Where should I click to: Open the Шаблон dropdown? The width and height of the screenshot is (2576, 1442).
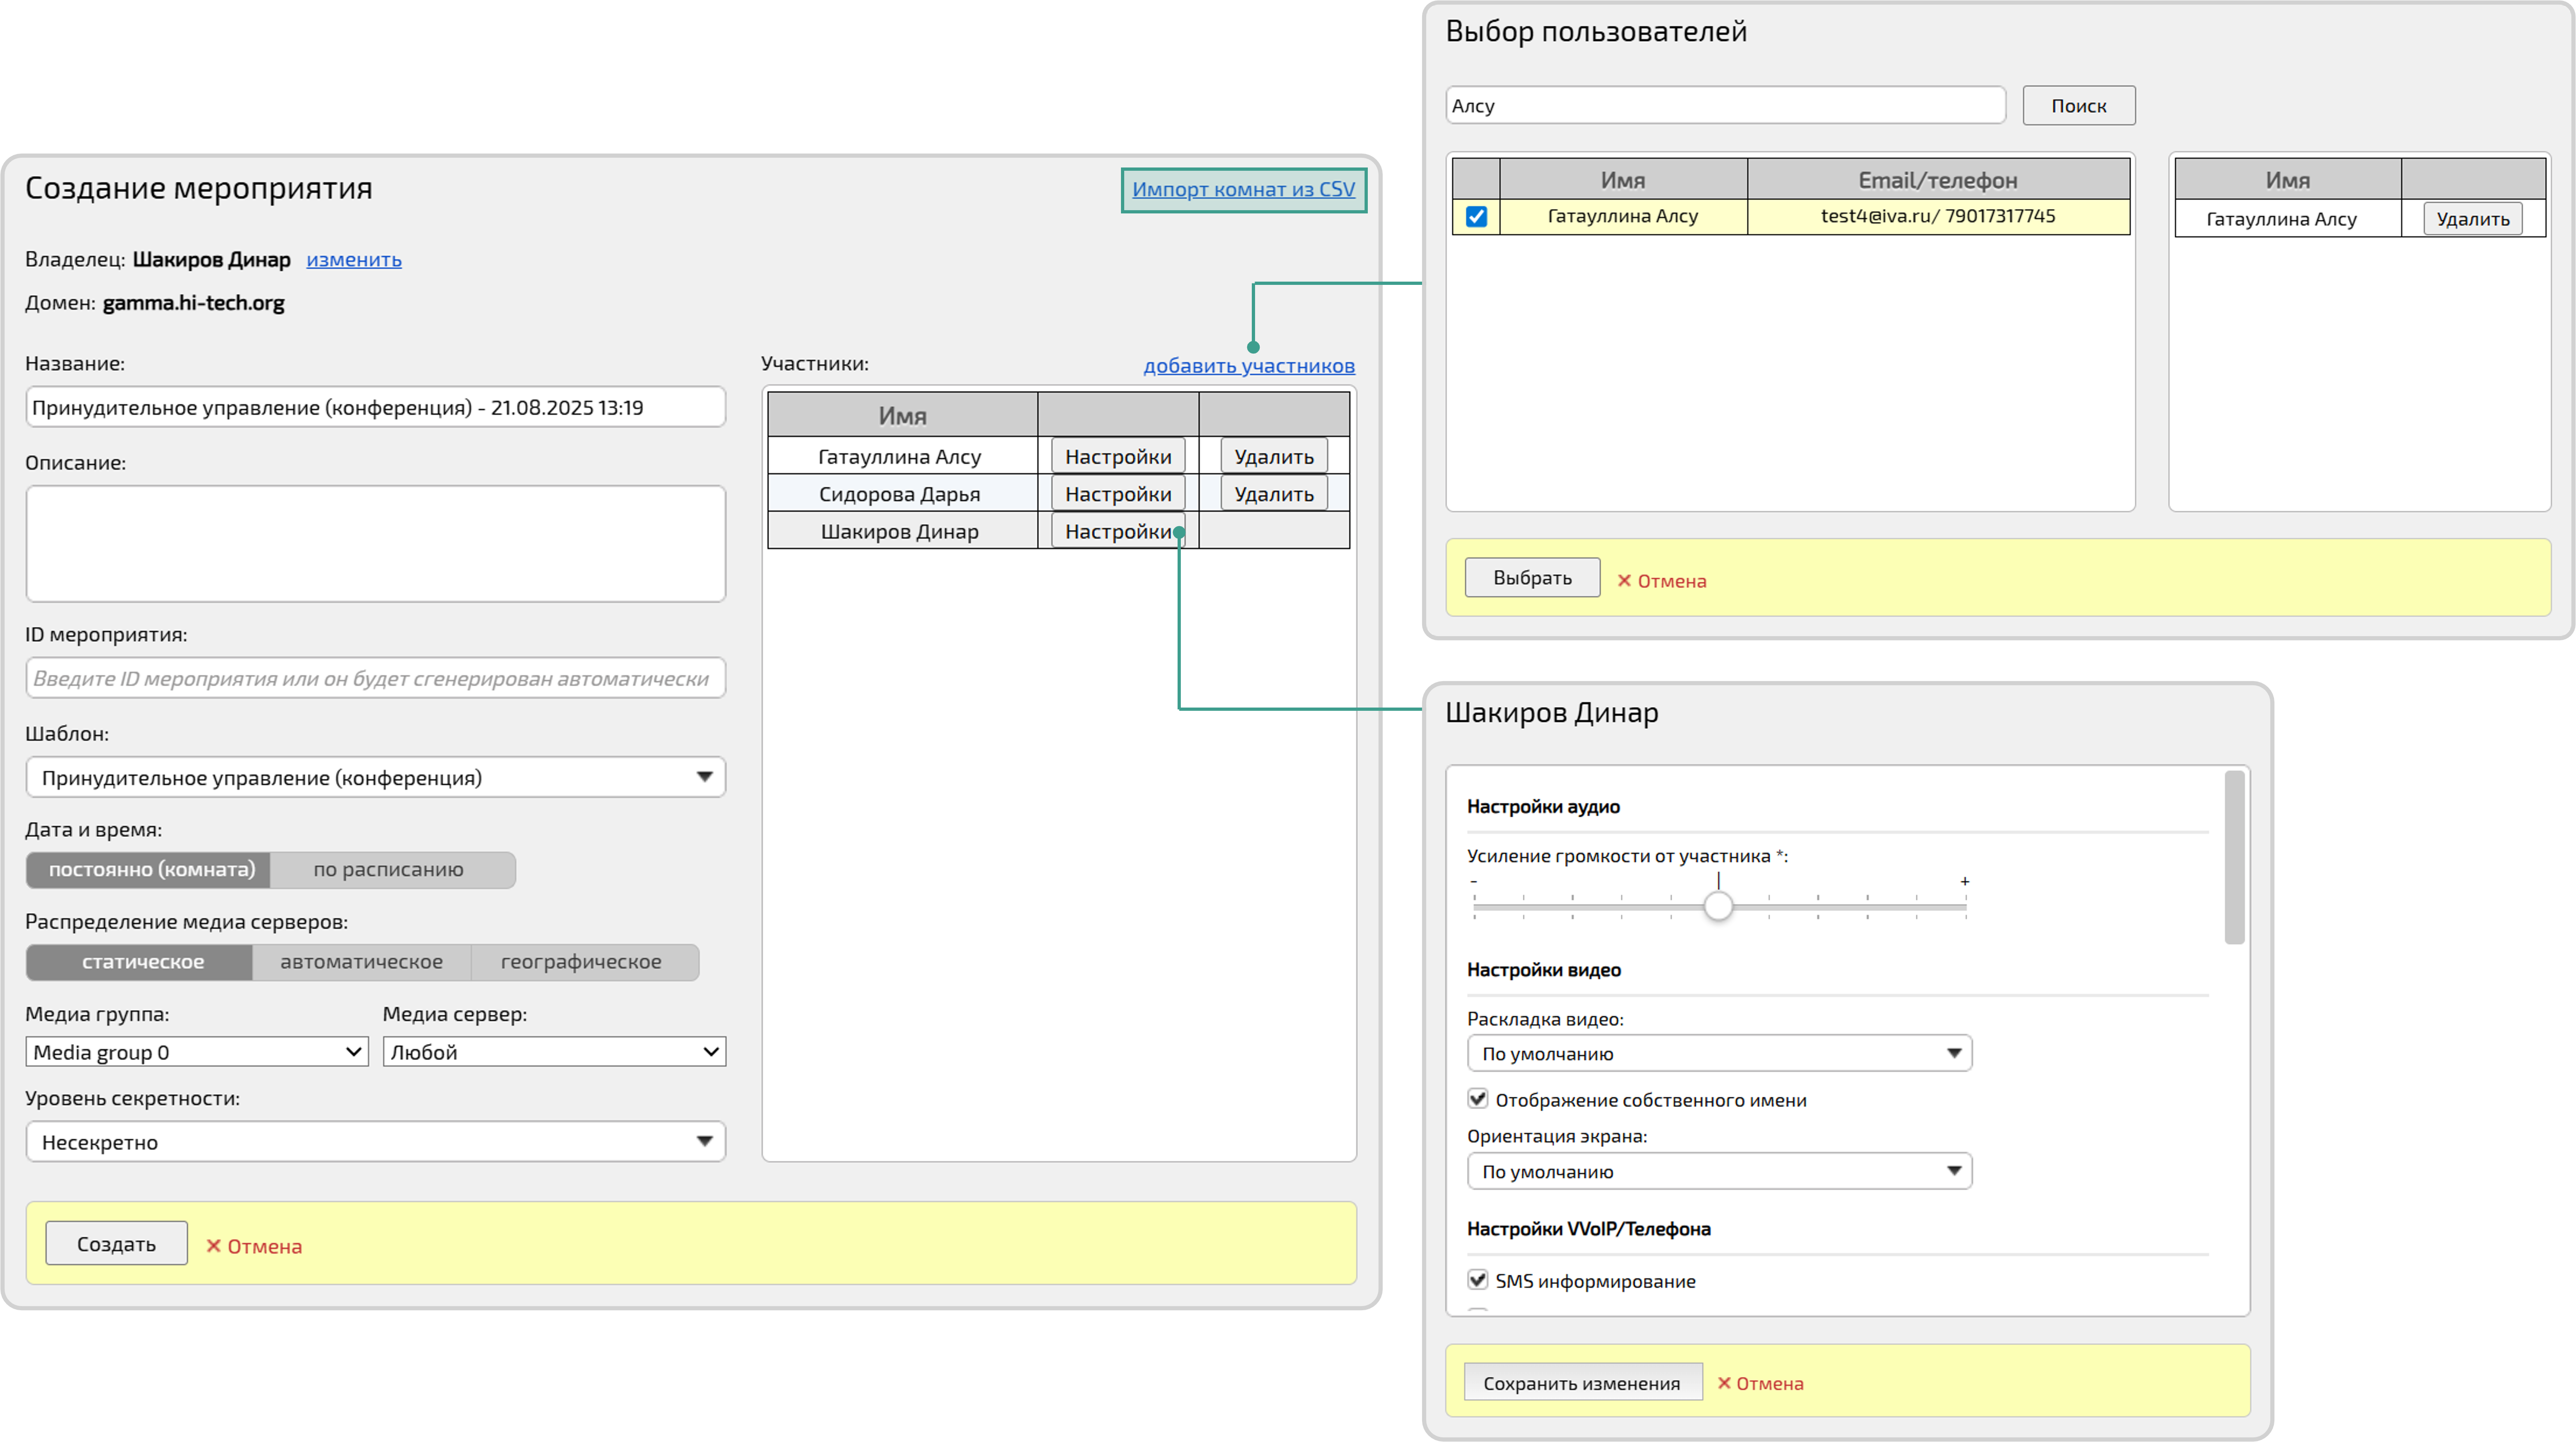tap(375, 777)
